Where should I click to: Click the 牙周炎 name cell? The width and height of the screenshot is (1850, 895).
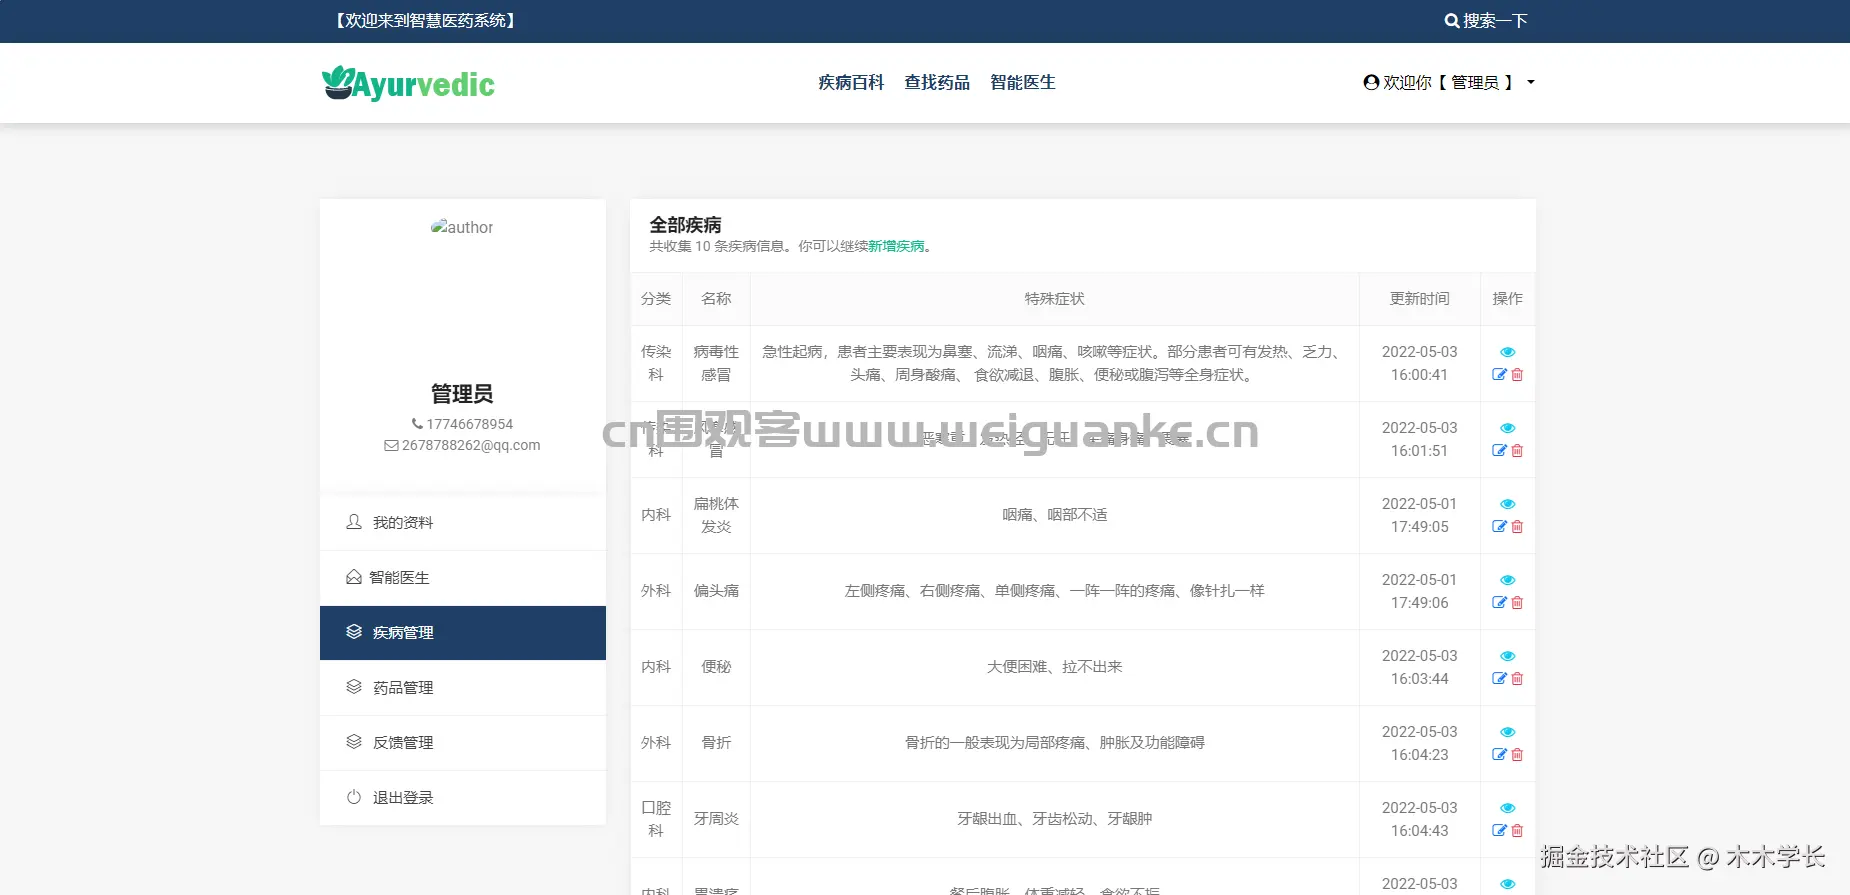pyautogui.click(x=716, y=819)
